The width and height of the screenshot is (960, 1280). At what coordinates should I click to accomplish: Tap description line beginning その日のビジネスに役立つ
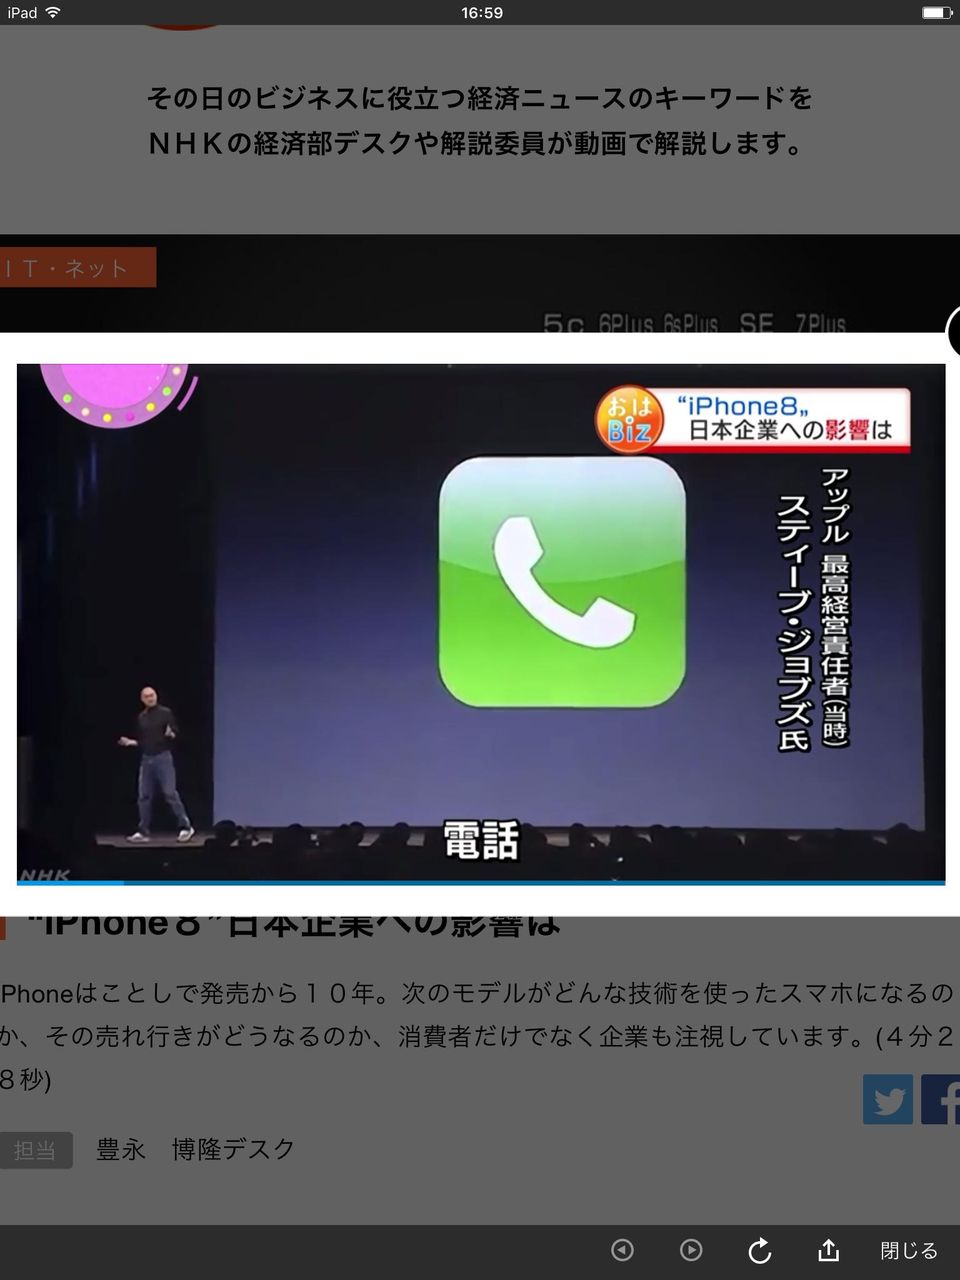pos(480,98)
